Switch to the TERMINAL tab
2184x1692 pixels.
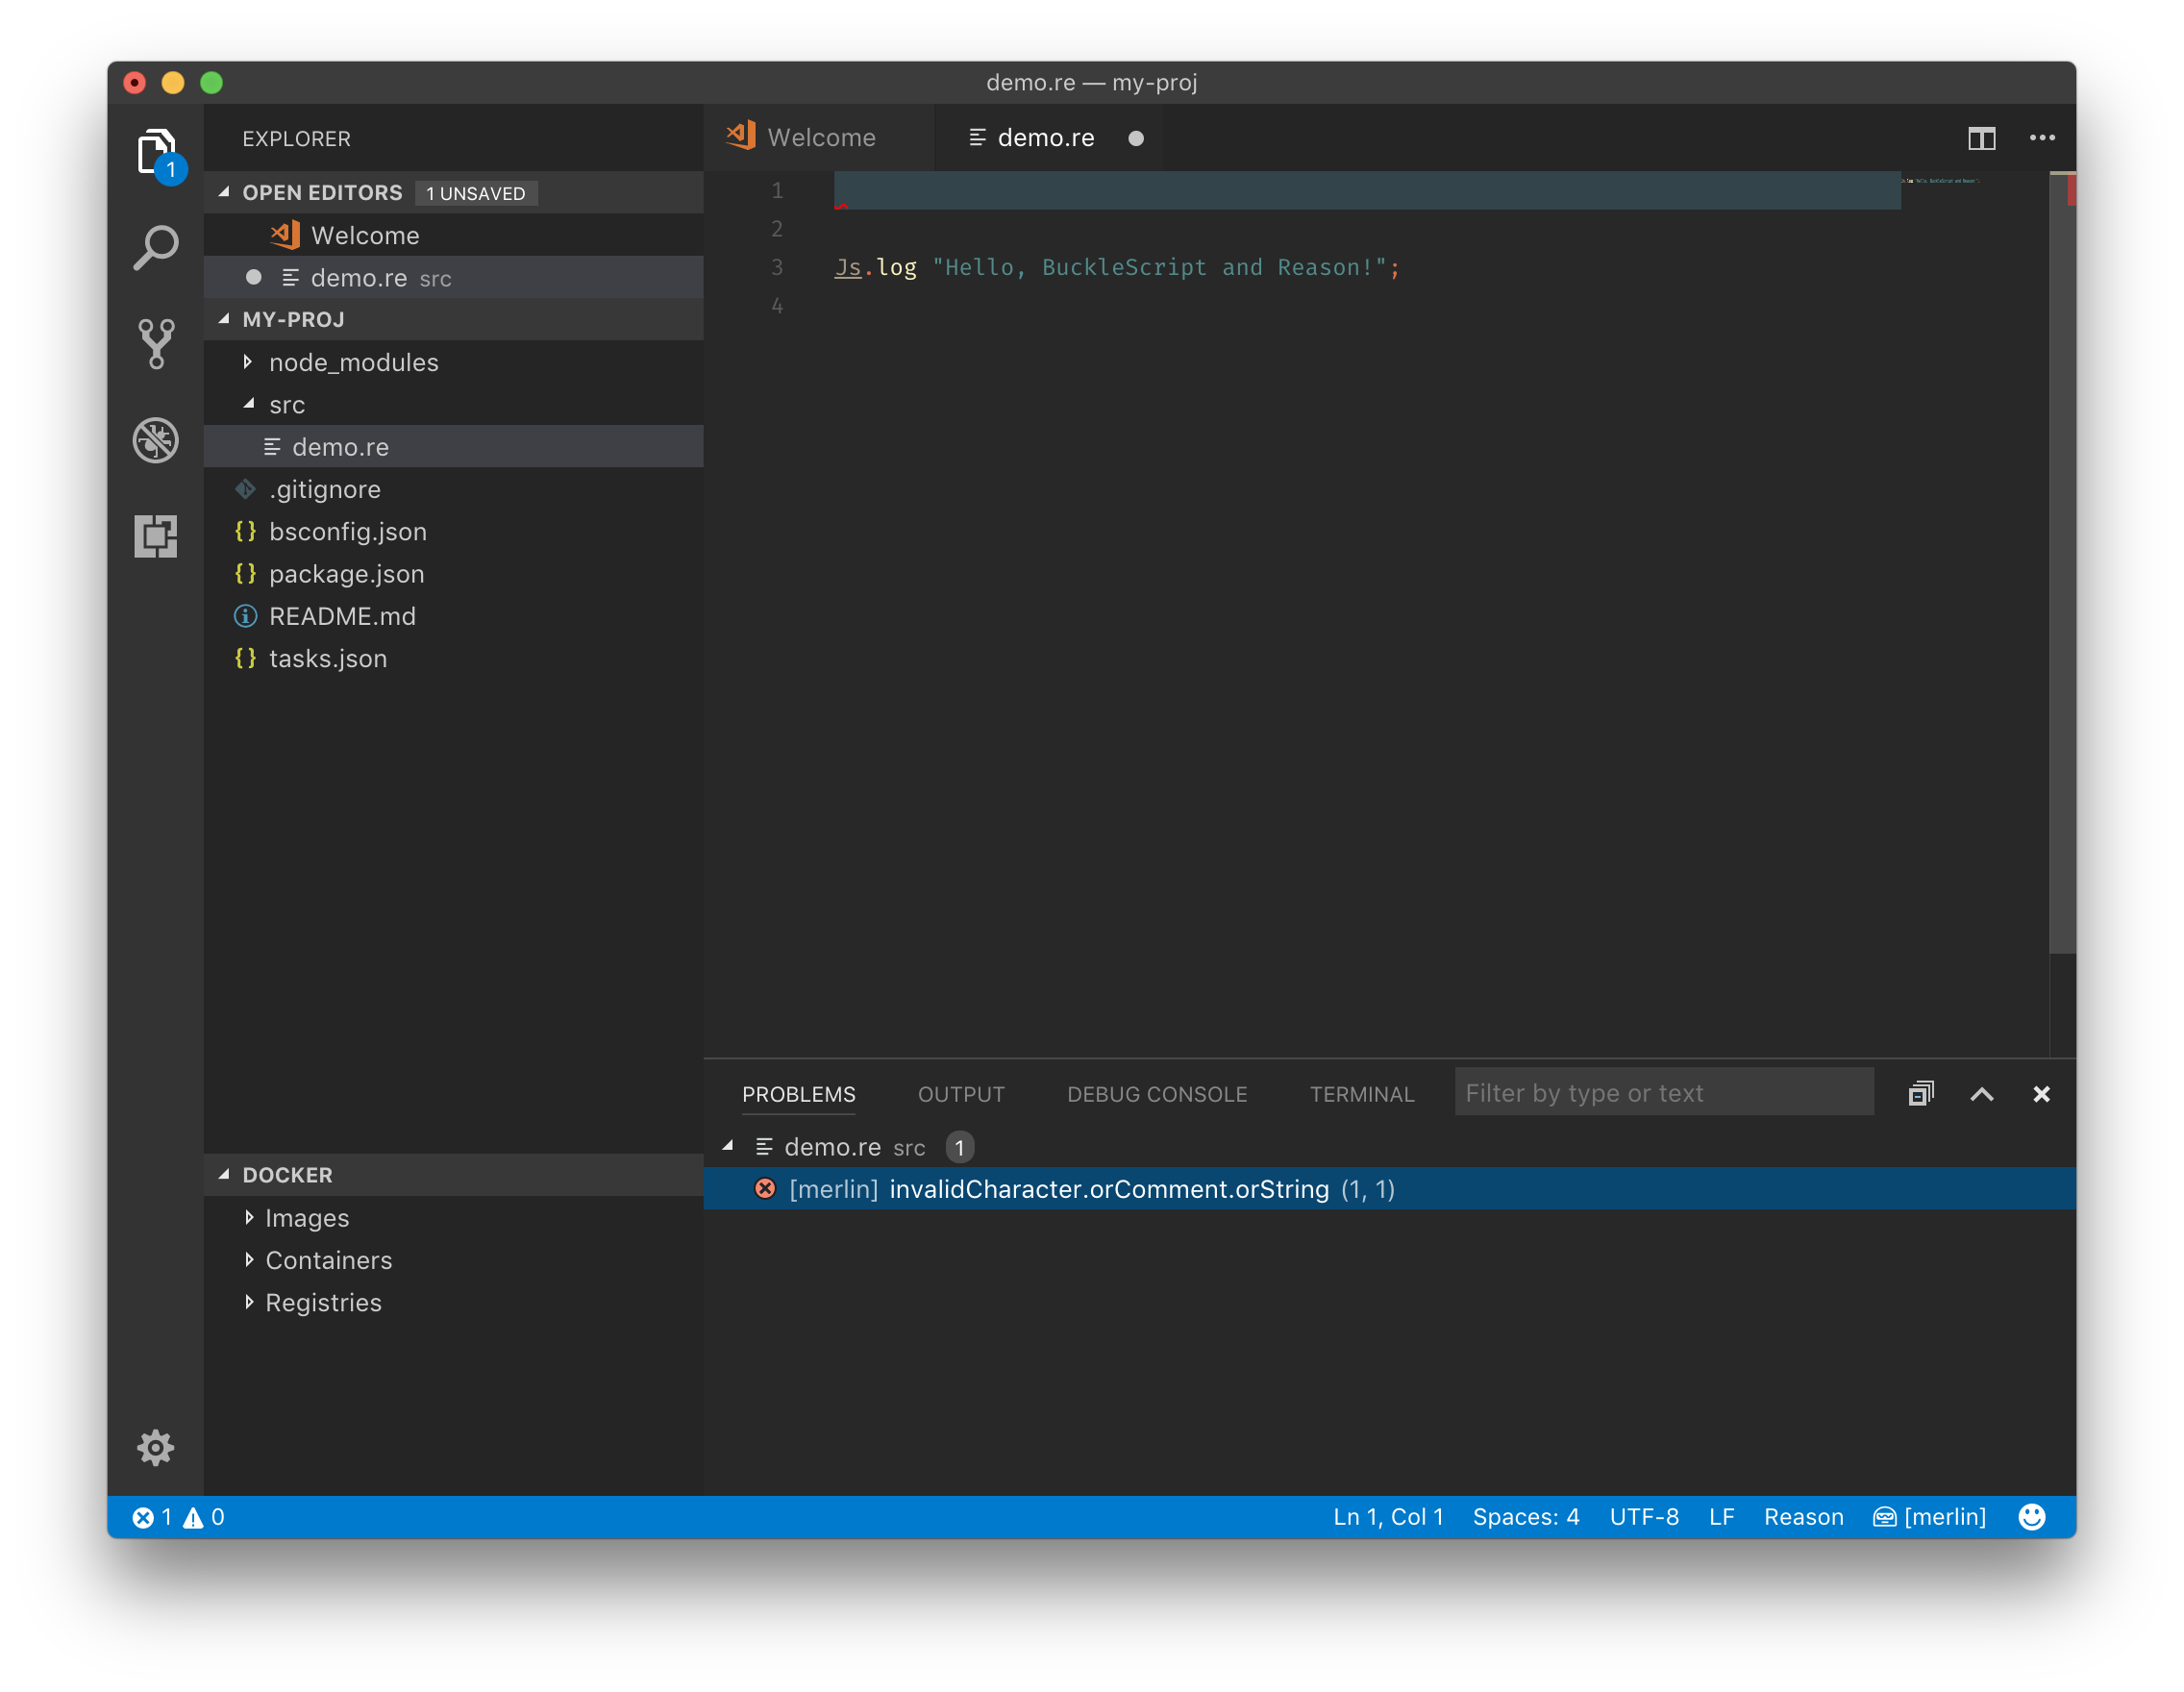[1362, 1094]
